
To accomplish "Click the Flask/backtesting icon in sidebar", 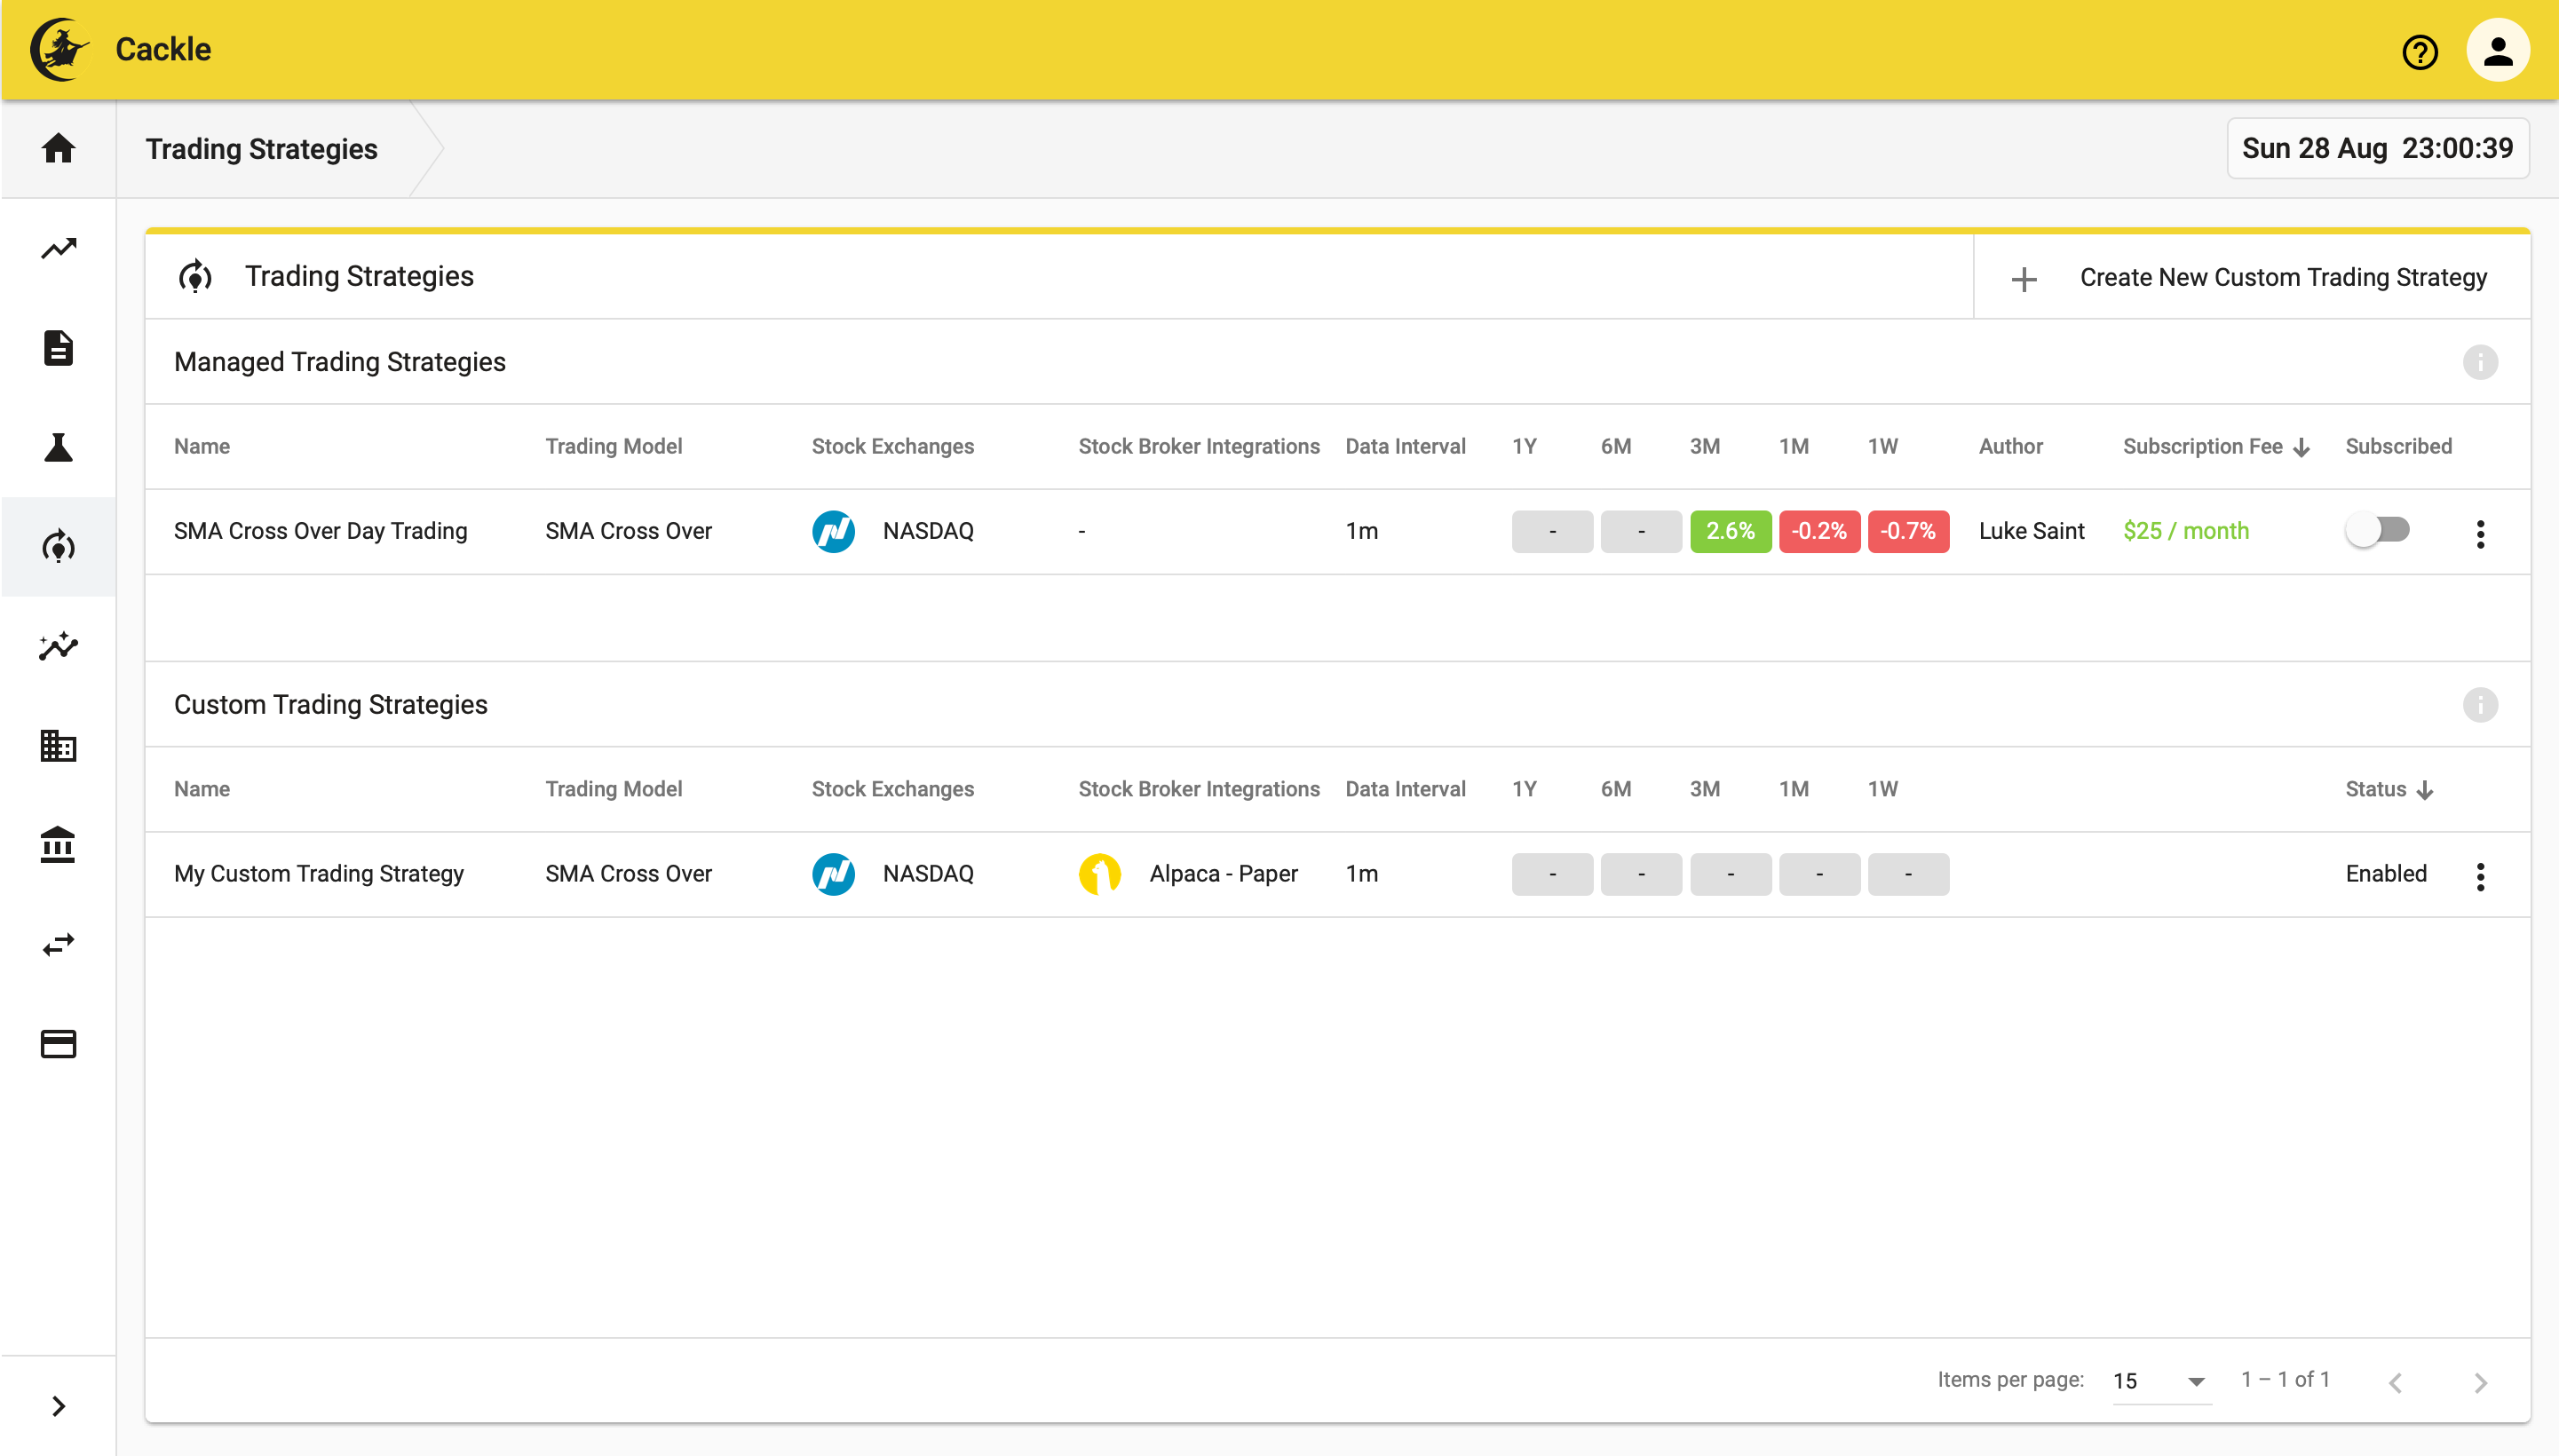I will (58, 446).
